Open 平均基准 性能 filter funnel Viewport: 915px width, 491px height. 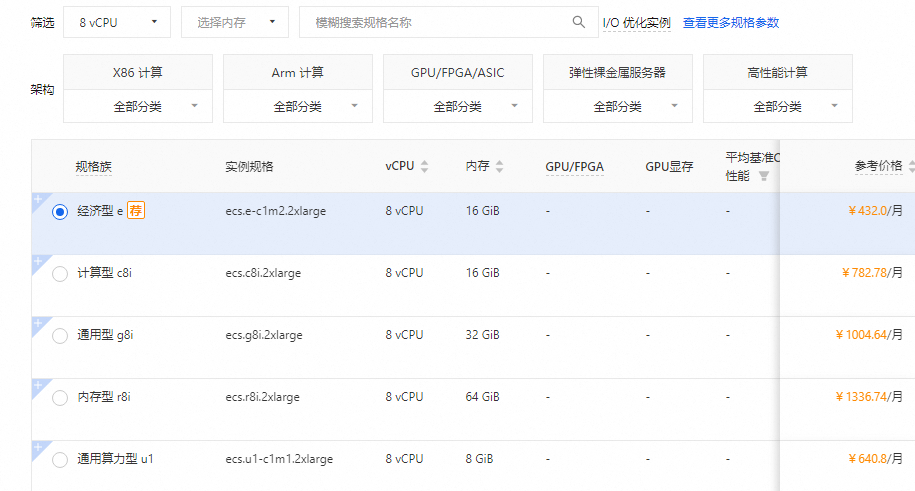click(x=763, y=176)
